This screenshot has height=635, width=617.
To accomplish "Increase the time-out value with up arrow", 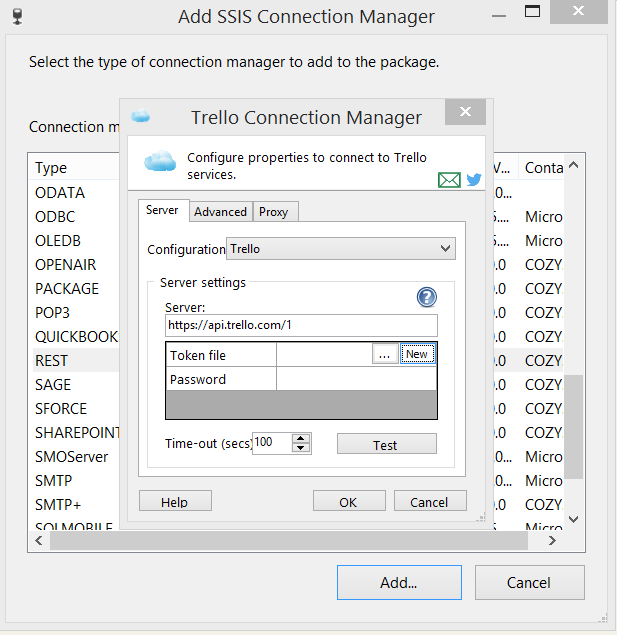I will [x=300, y=439].
